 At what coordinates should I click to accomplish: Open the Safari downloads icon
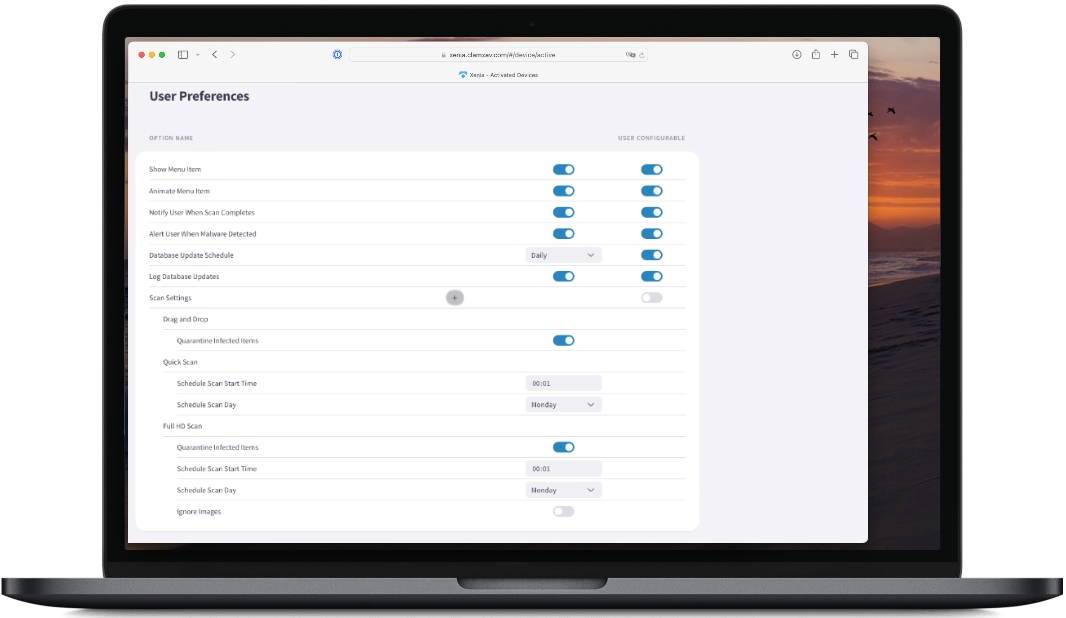coord(797,55)
